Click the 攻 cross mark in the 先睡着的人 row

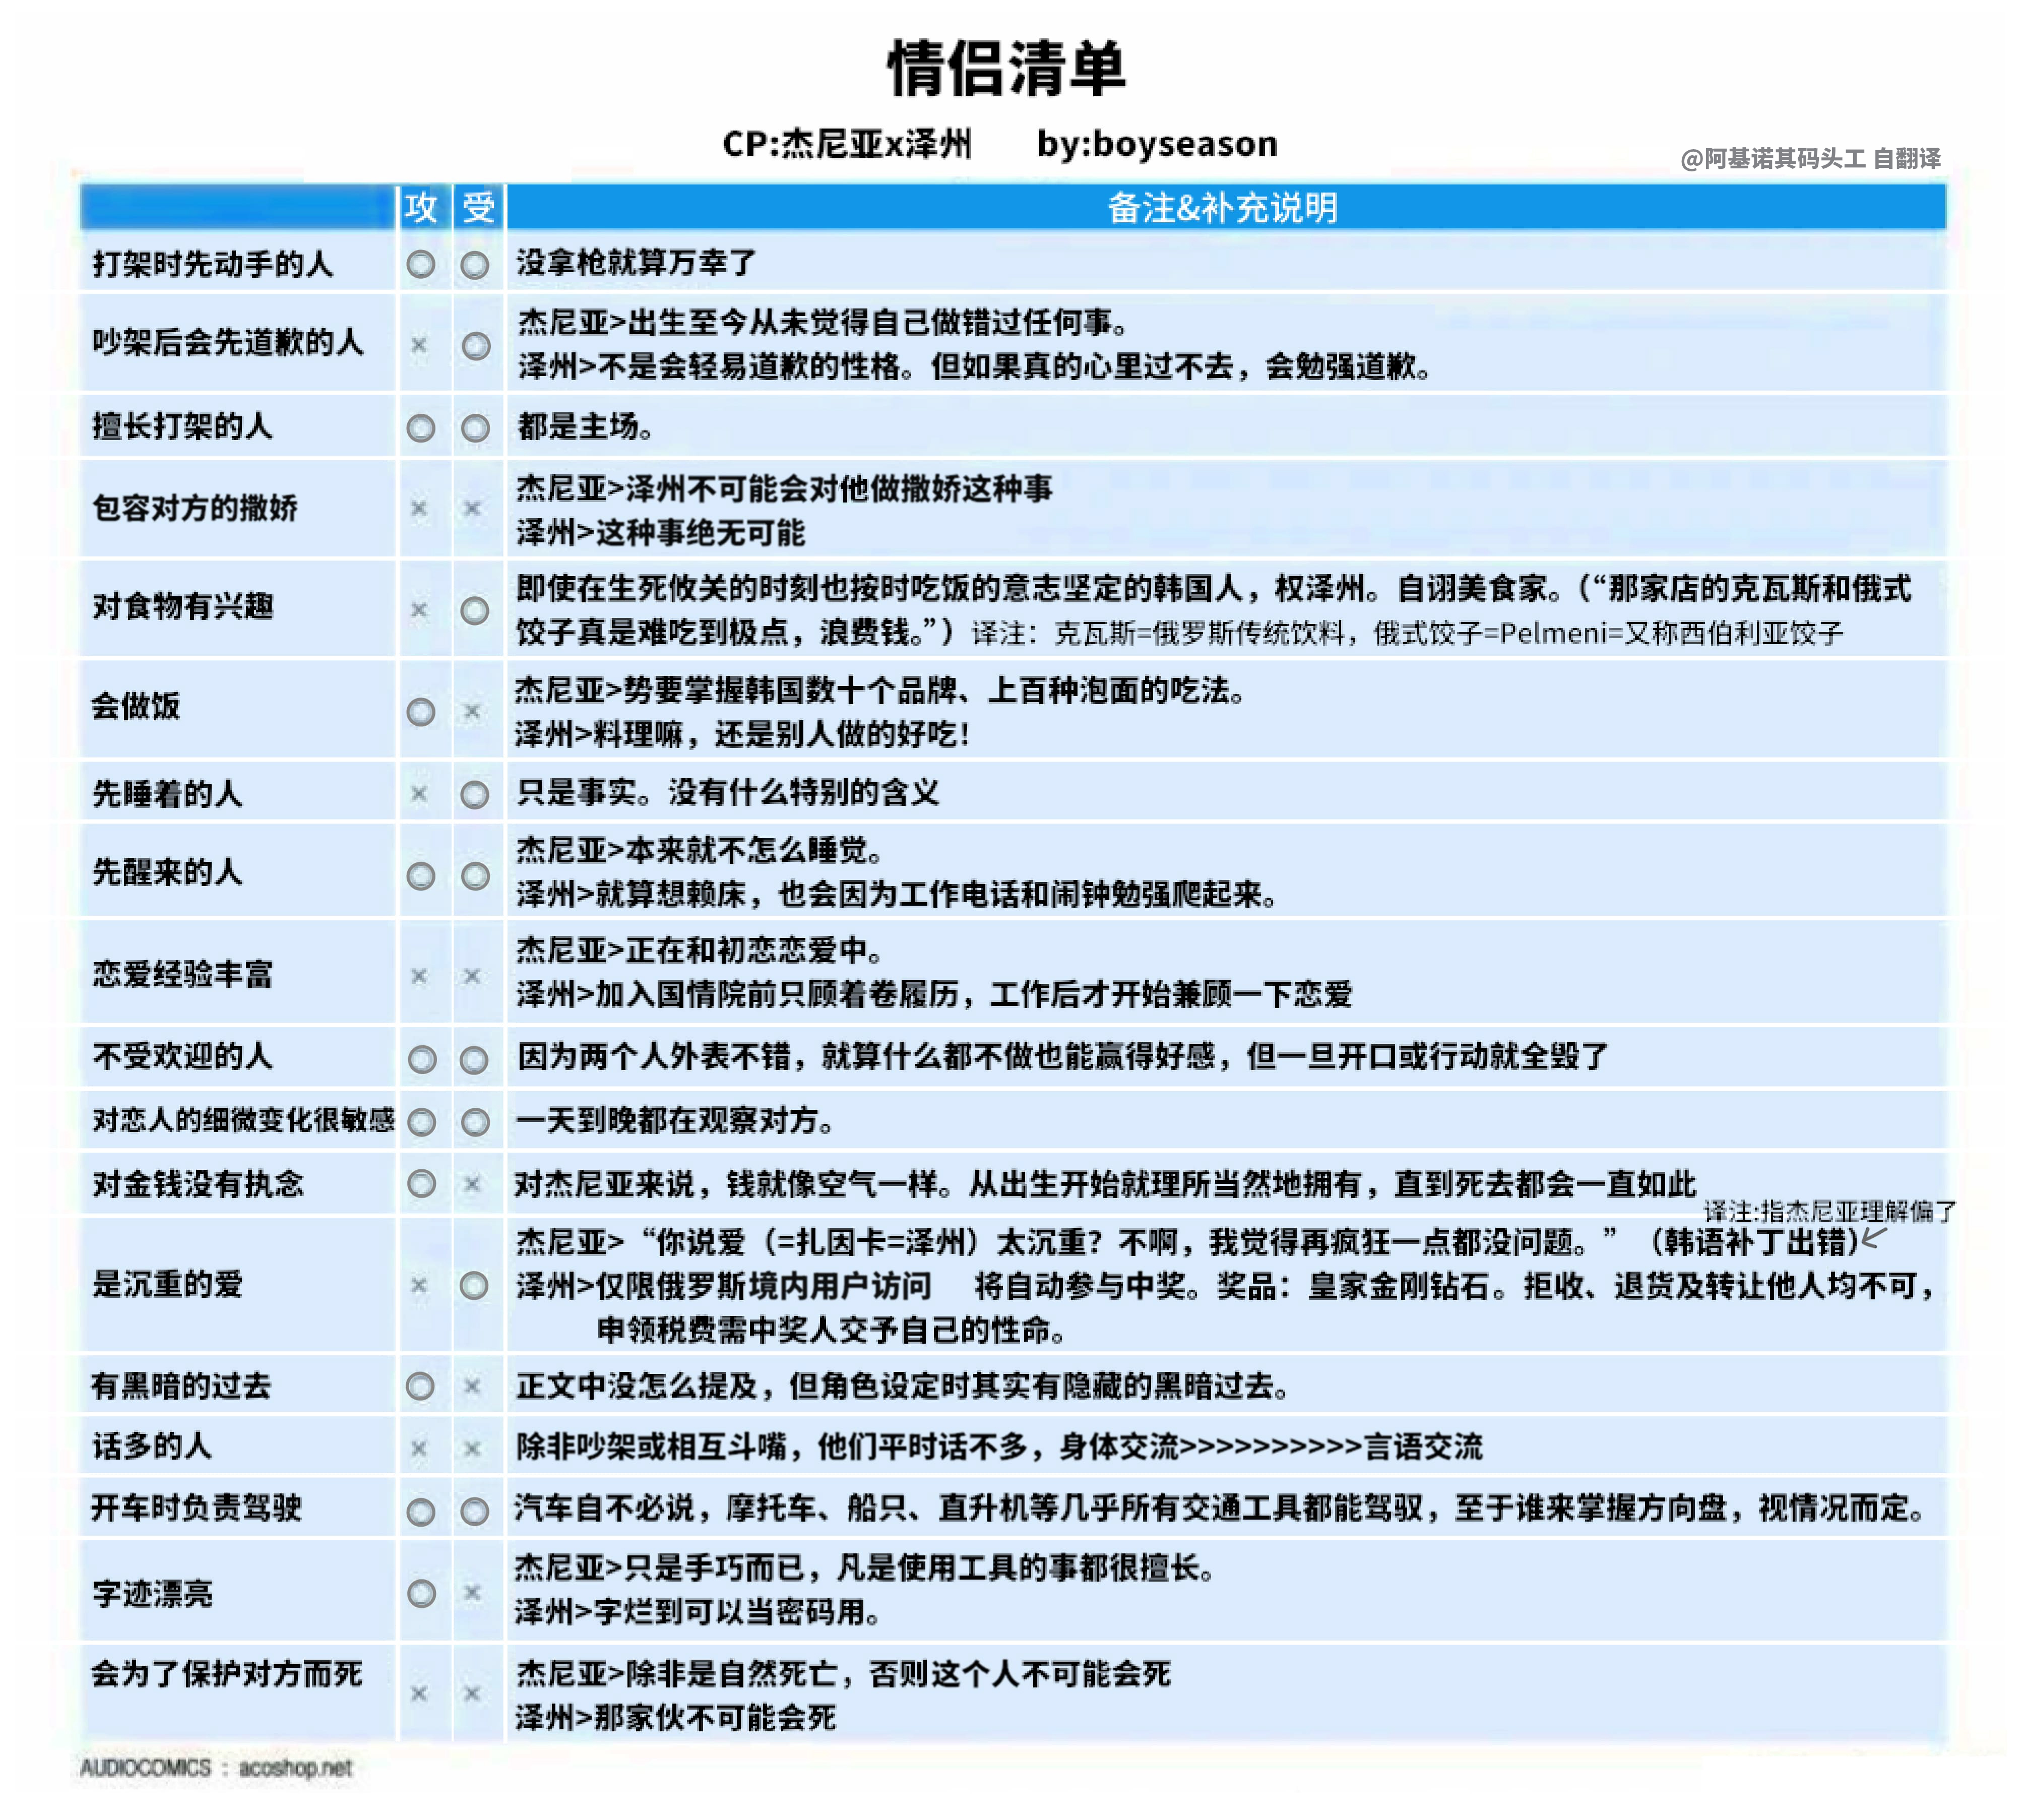pyautogui.click(x=419, y=794)
